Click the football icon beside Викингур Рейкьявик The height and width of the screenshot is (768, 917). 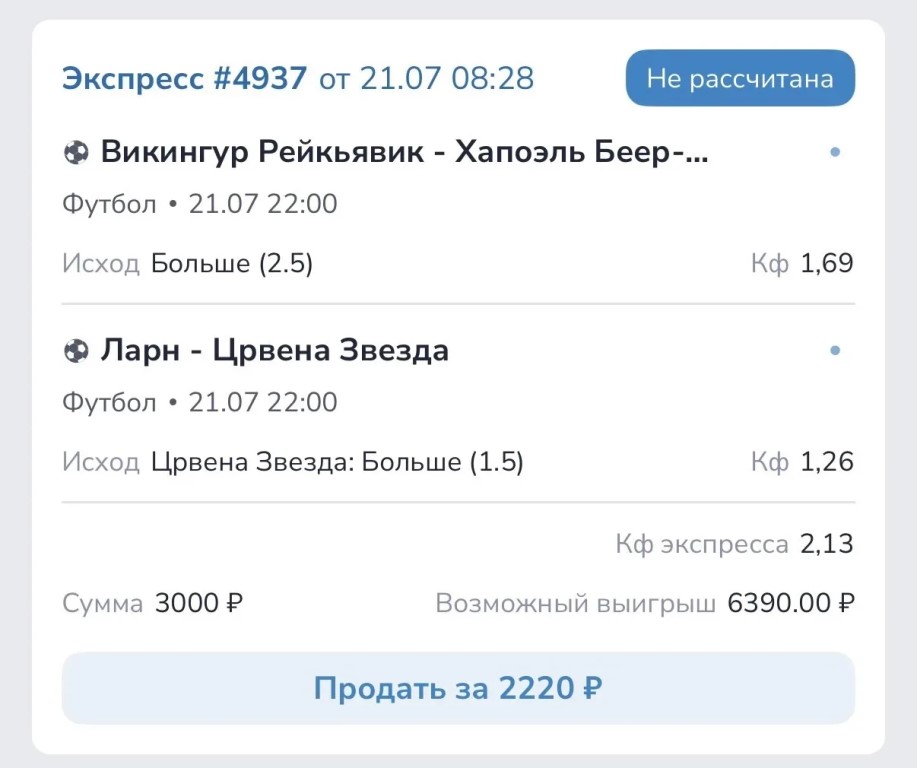76,153
